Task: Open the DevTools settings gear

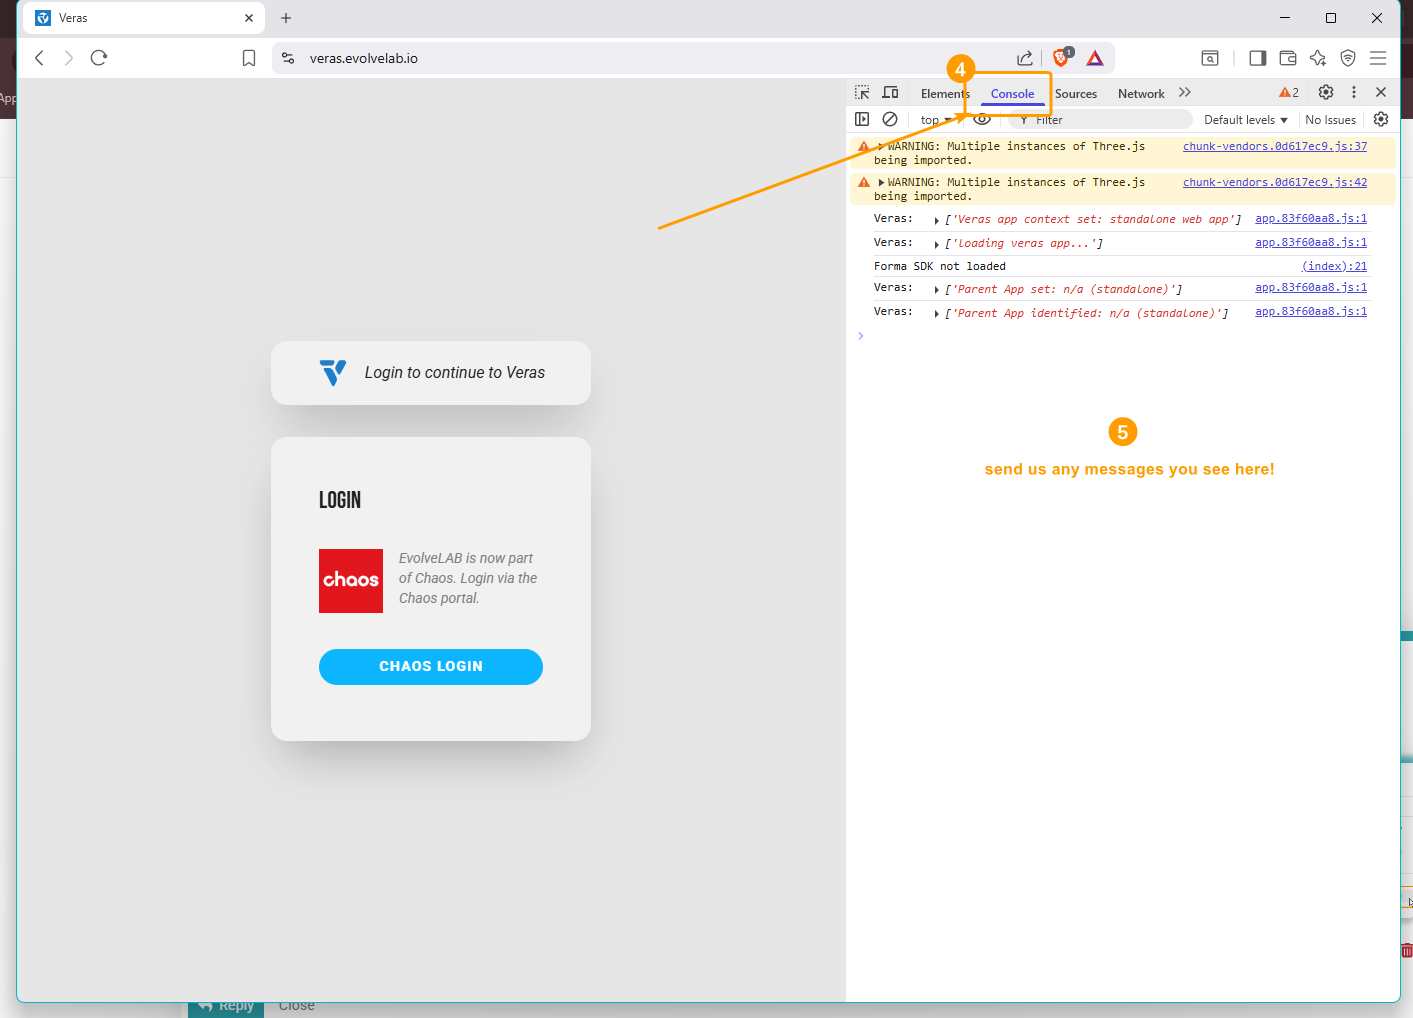Action: (1326, 92)
